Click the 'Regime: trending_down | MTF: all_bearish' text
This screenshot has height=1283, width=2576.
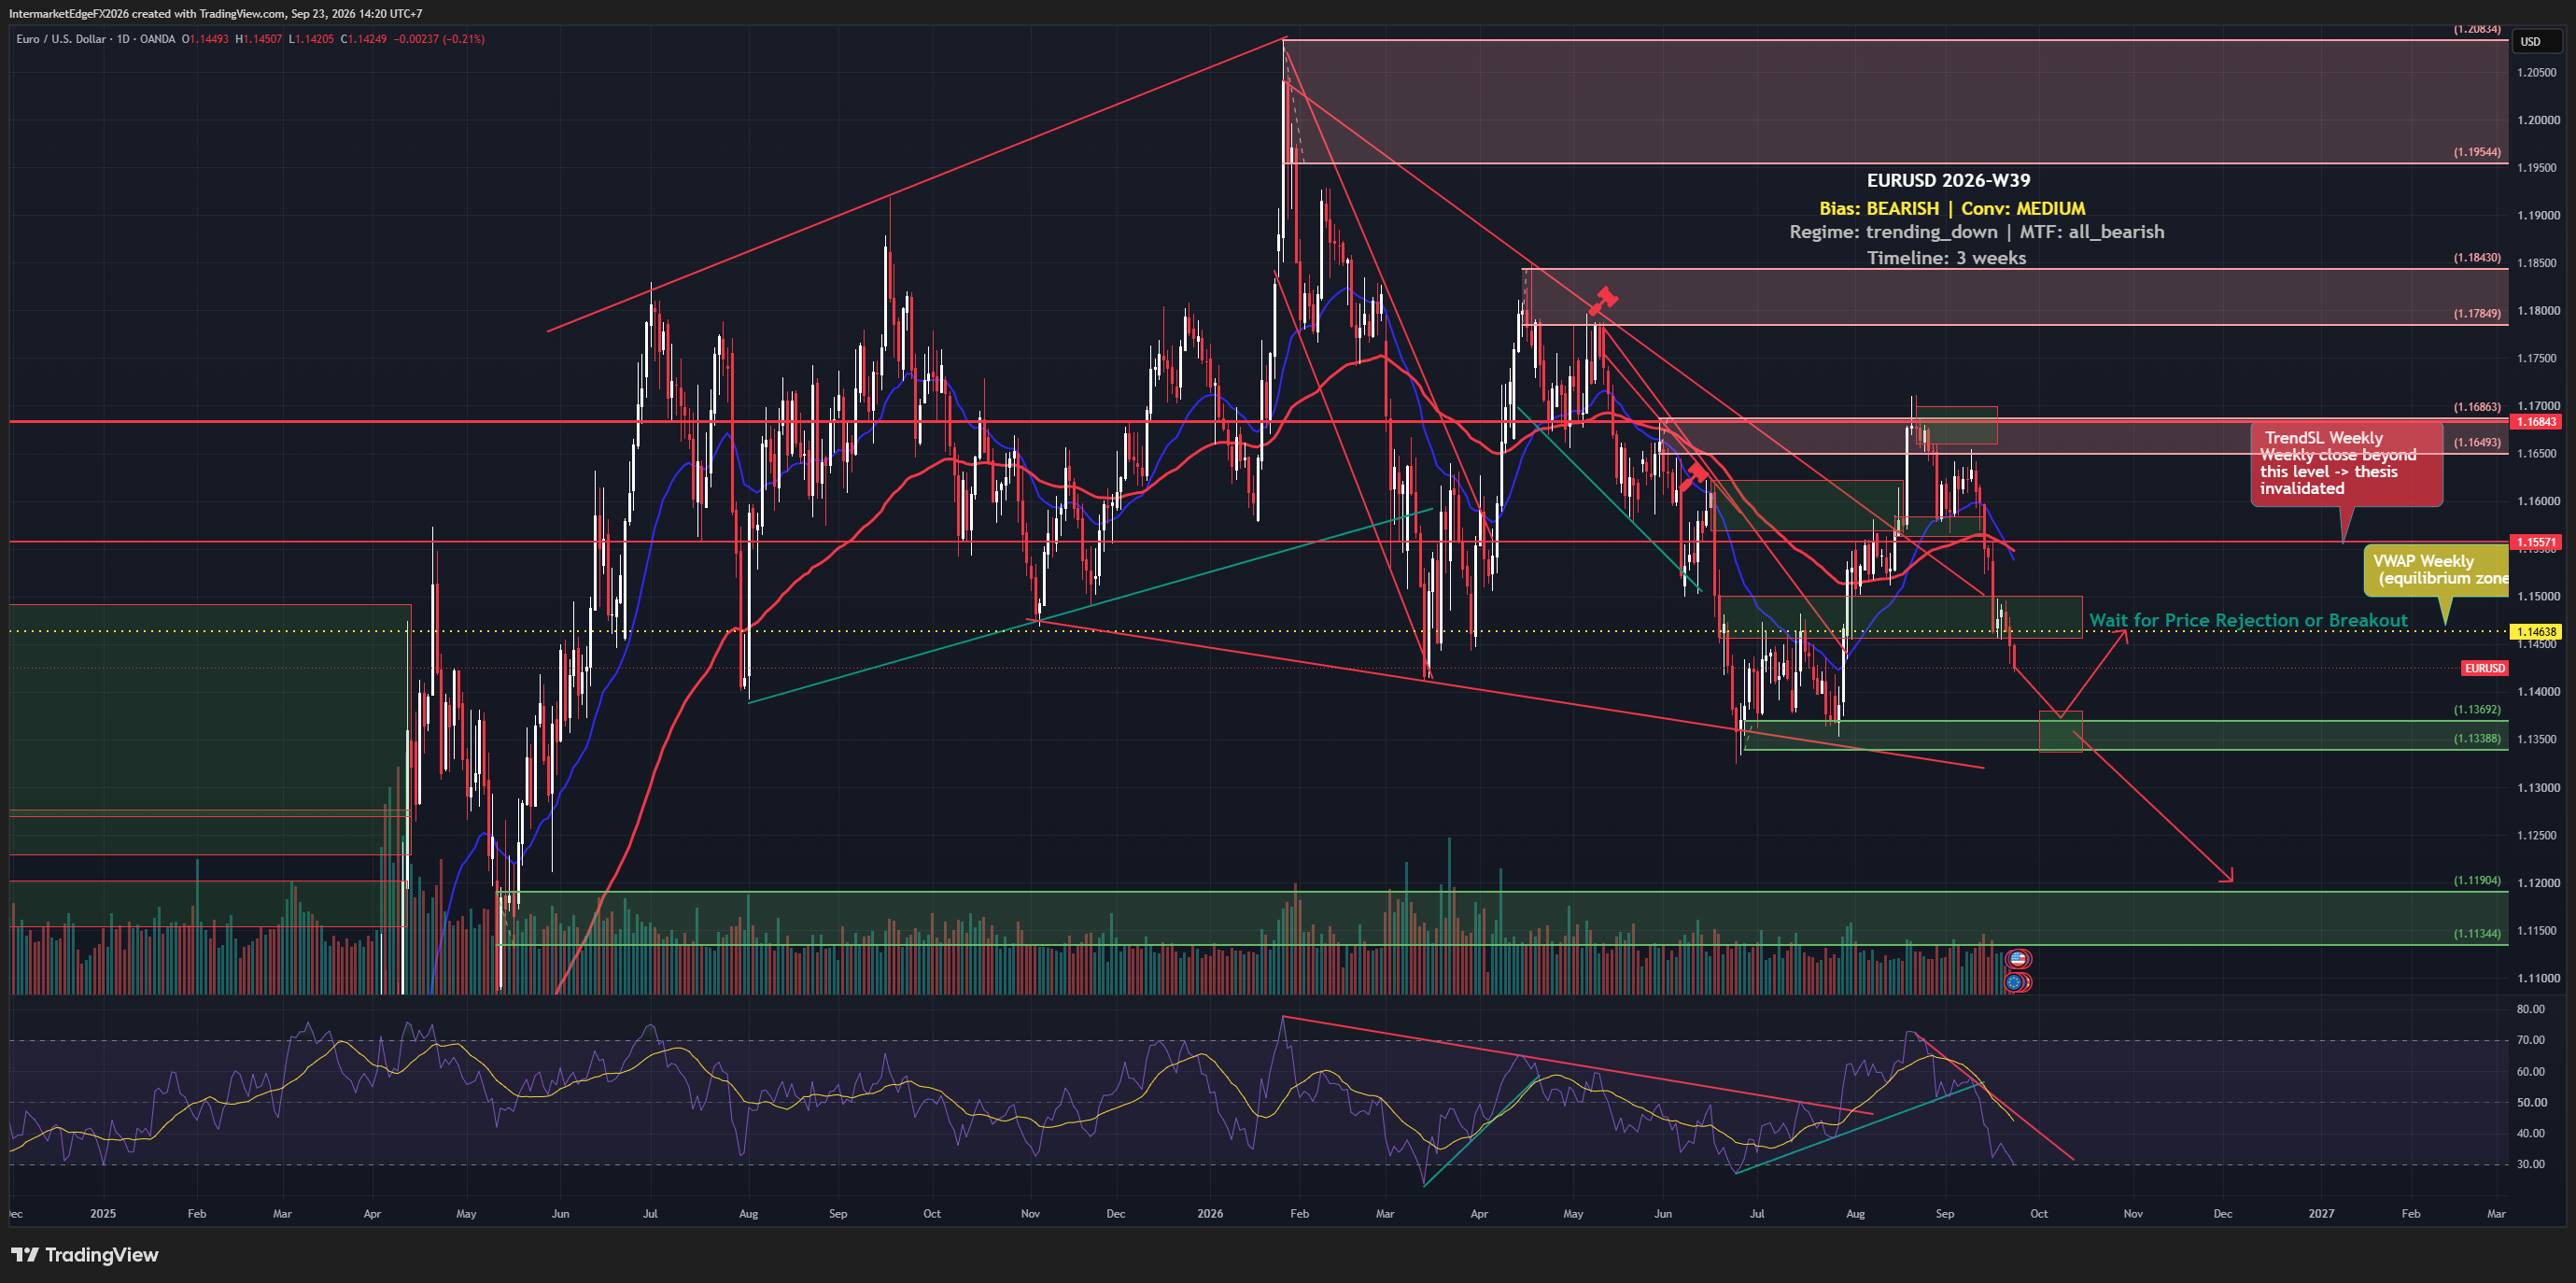[x=1976, y=232]
